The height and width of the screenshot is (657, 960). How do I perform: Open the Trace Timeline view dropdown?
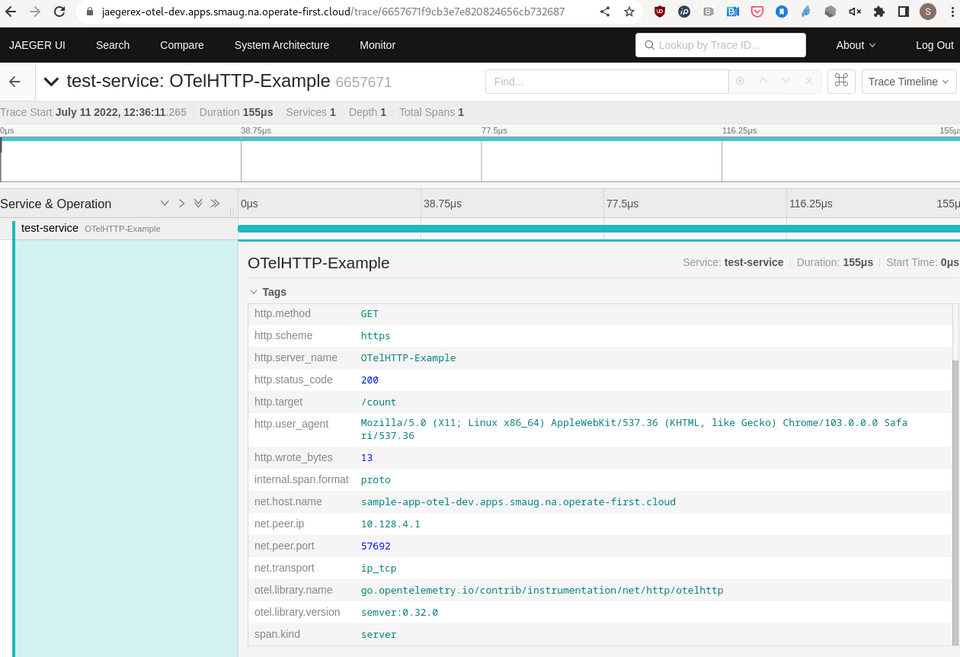(x=909, y=82)
